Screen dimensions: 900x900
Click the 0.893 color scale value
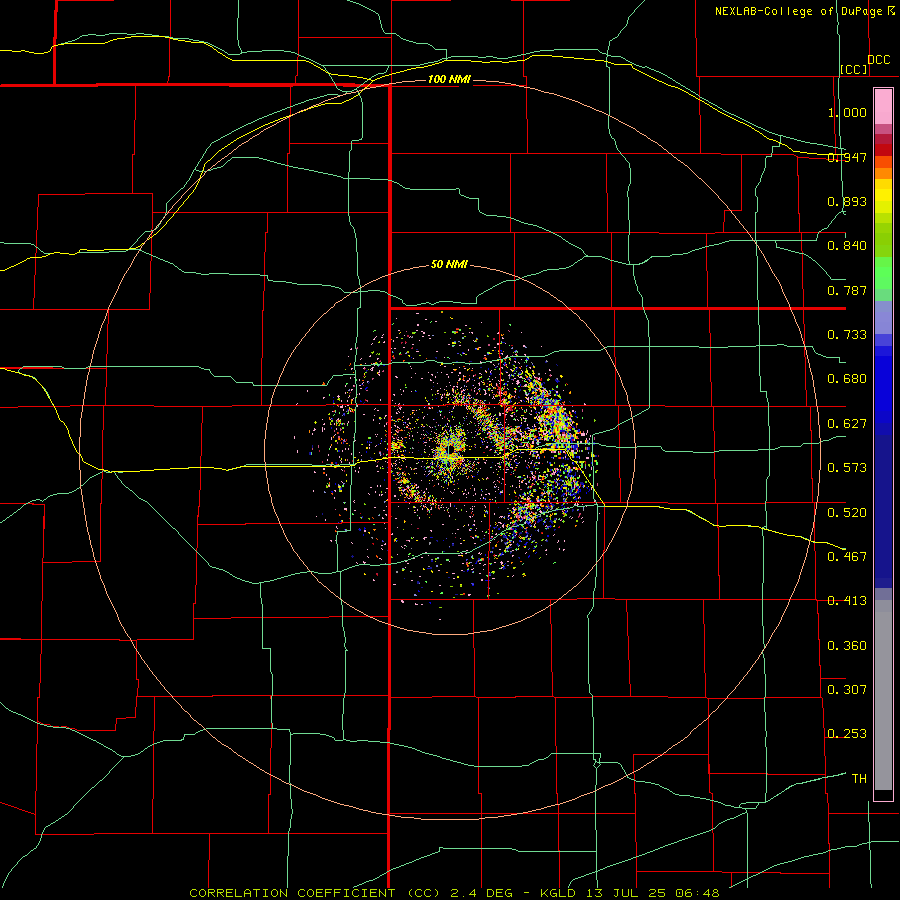point(847,201)
